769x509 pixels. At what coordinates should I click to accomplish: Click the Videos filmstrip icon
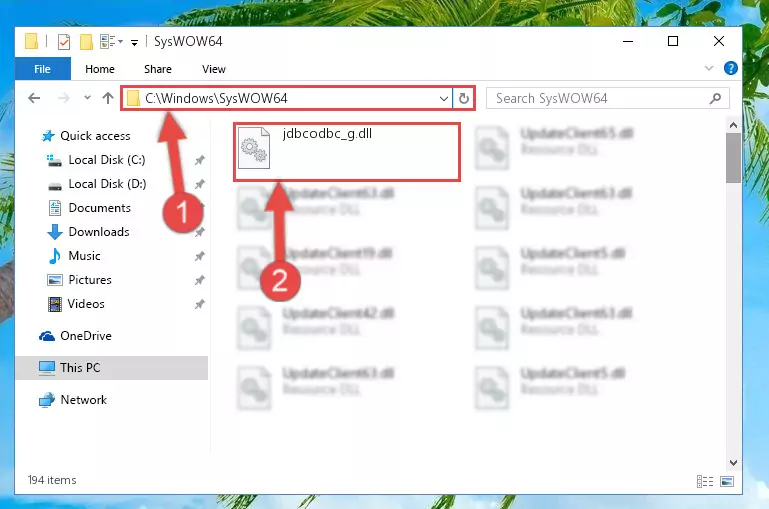coord(55,304)
